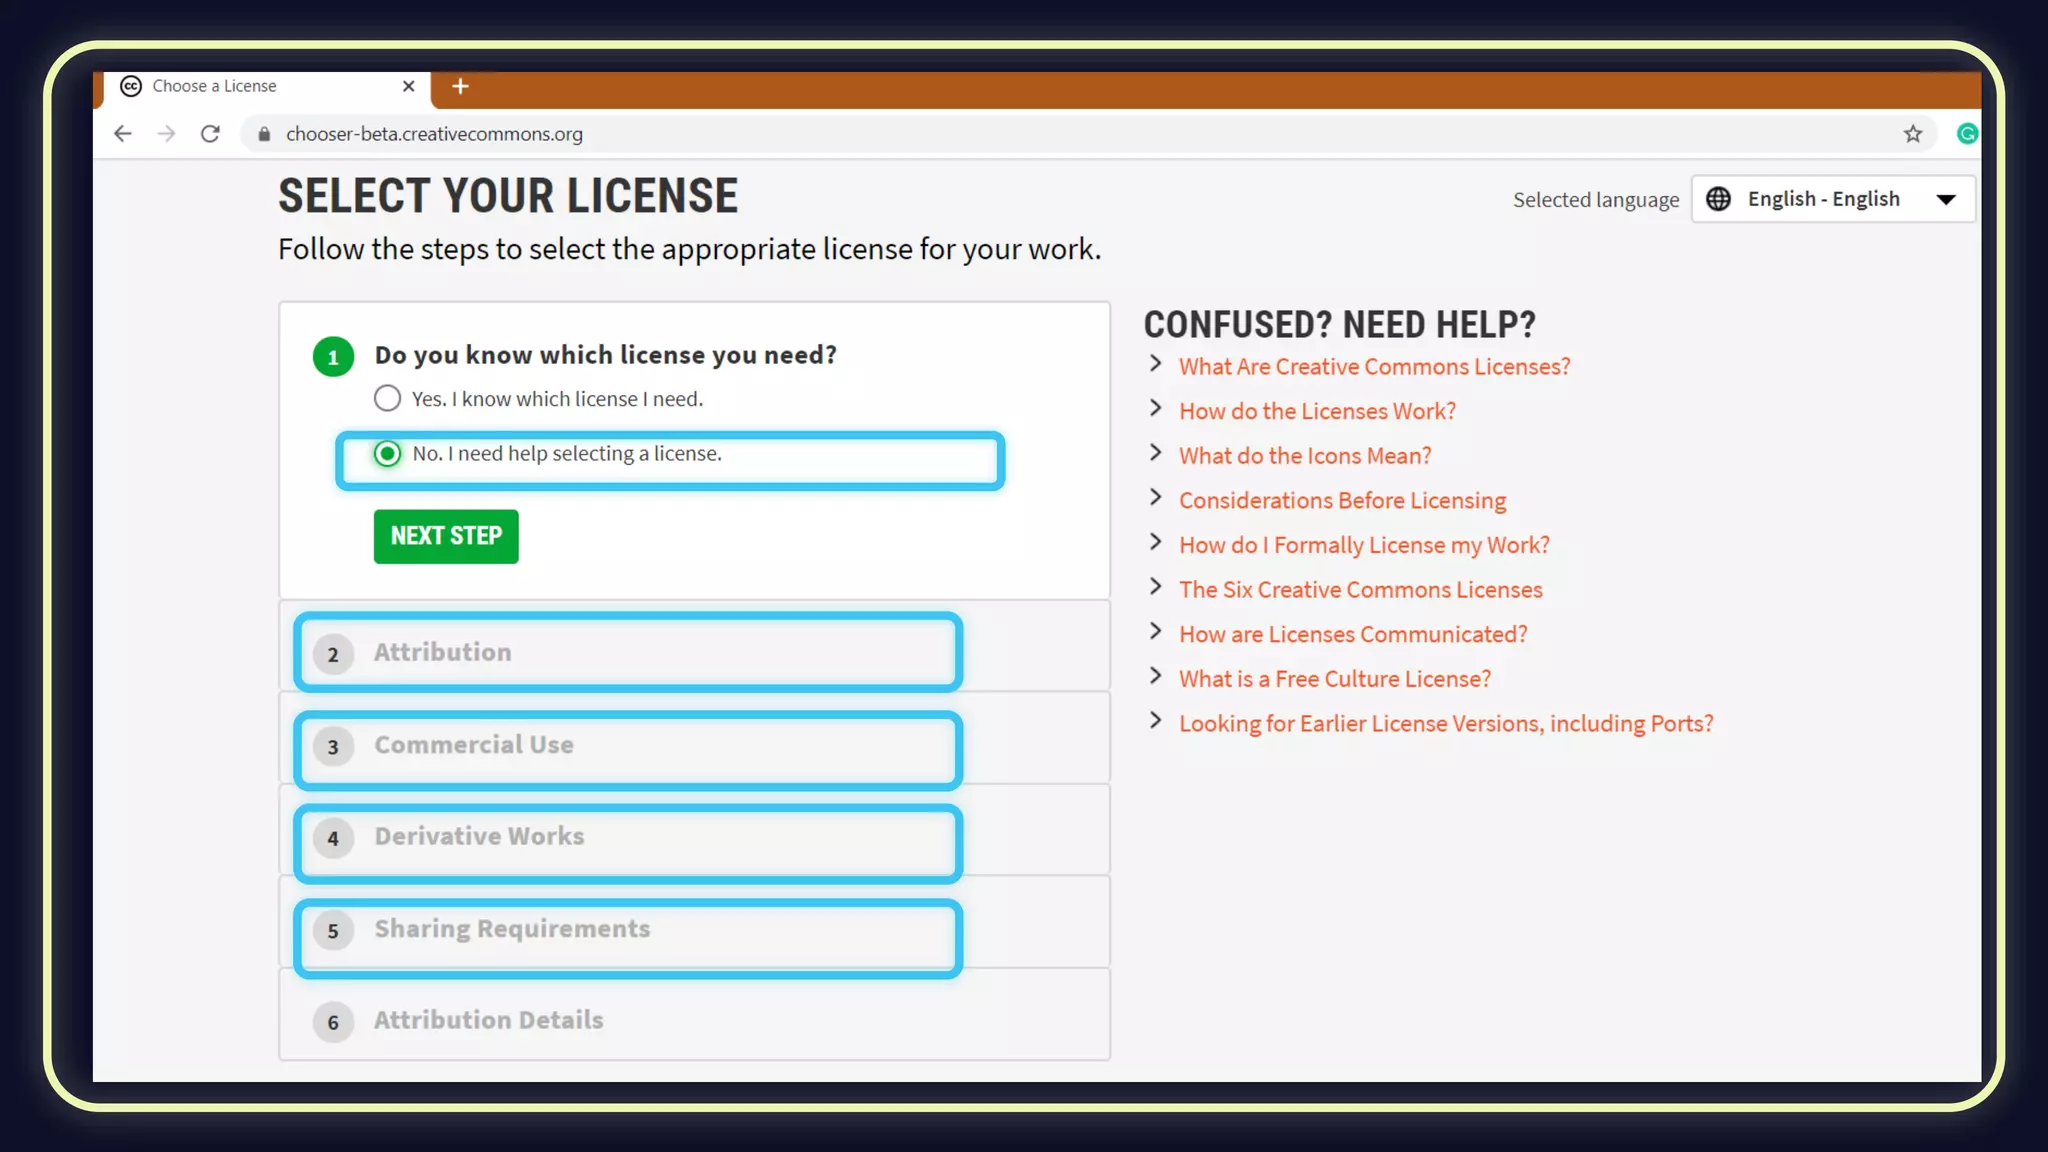The image size is (2048, 1152).
Task: Select 'No. I need help selecting a license'
Action: pos(387,454)
